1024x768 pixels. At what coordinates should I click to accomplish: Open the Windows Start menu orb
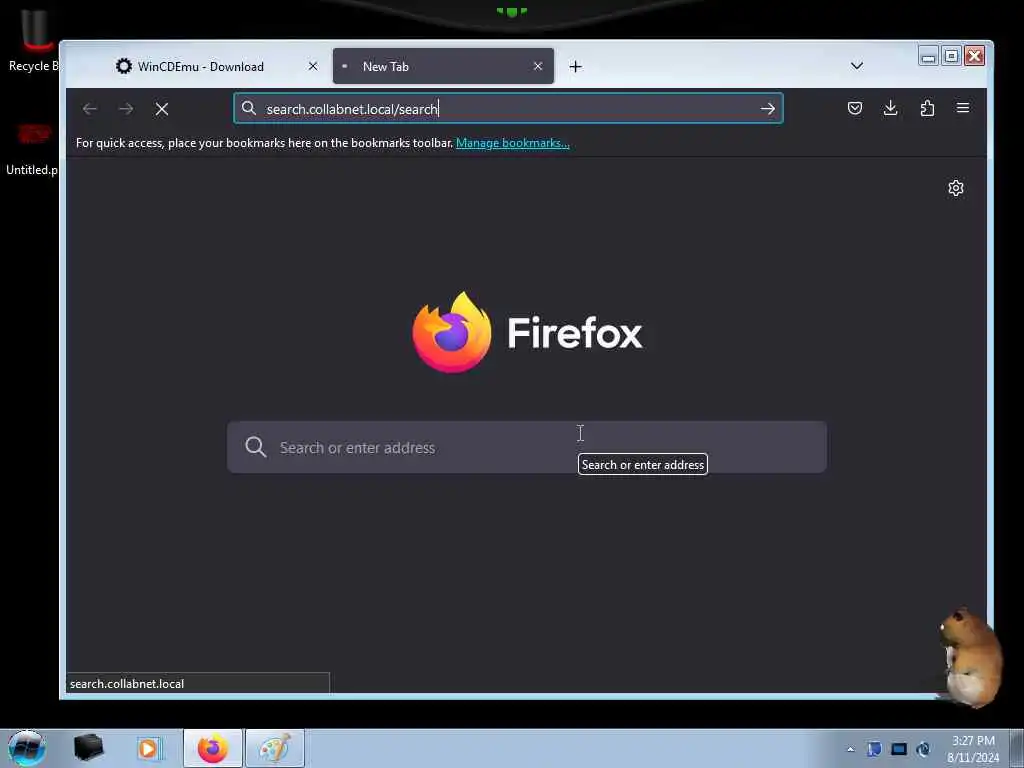(27, 748)
